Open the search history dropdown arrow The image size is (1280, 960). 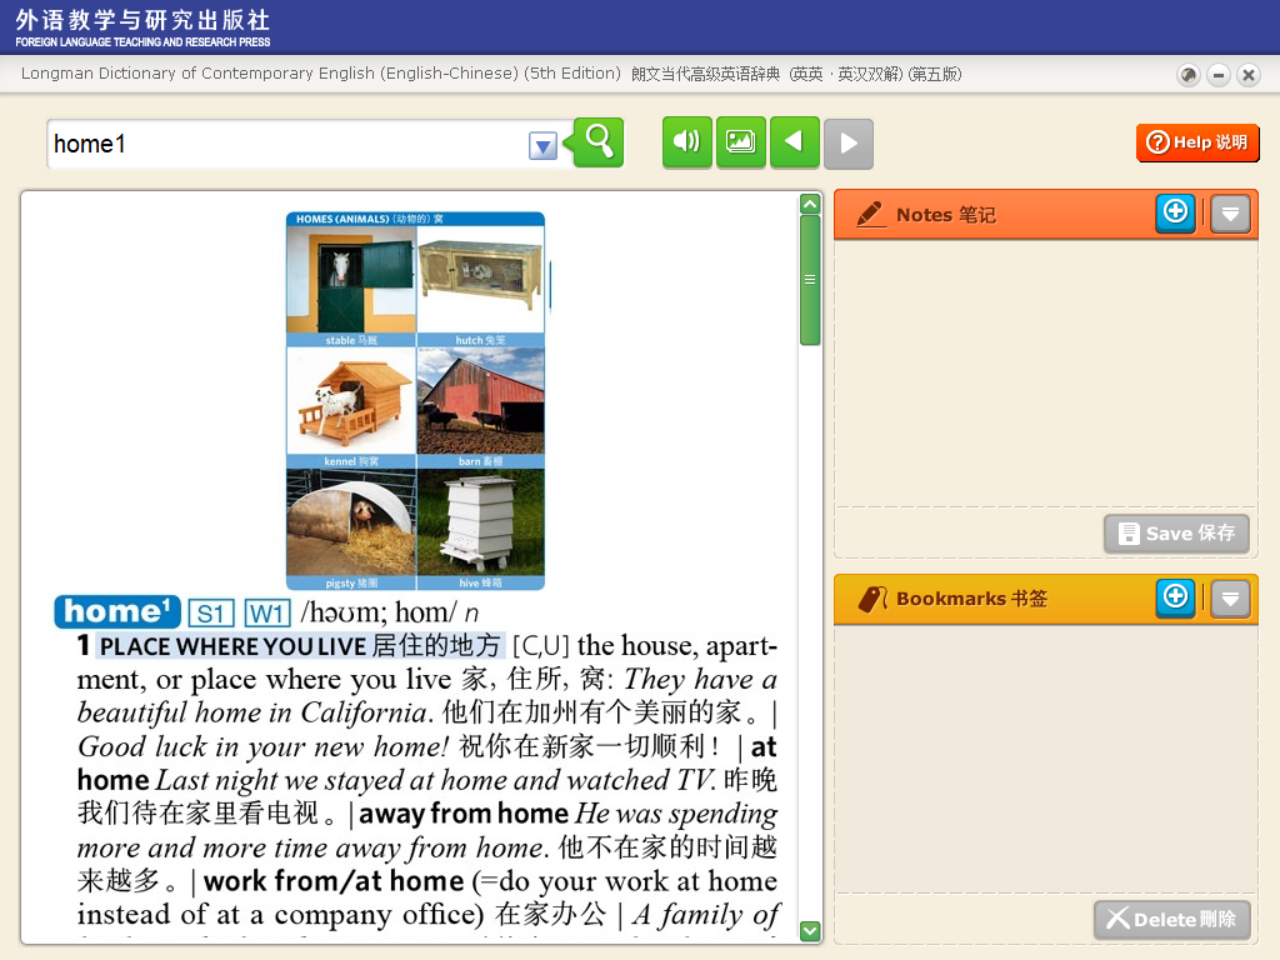click(x=543, y=146)
